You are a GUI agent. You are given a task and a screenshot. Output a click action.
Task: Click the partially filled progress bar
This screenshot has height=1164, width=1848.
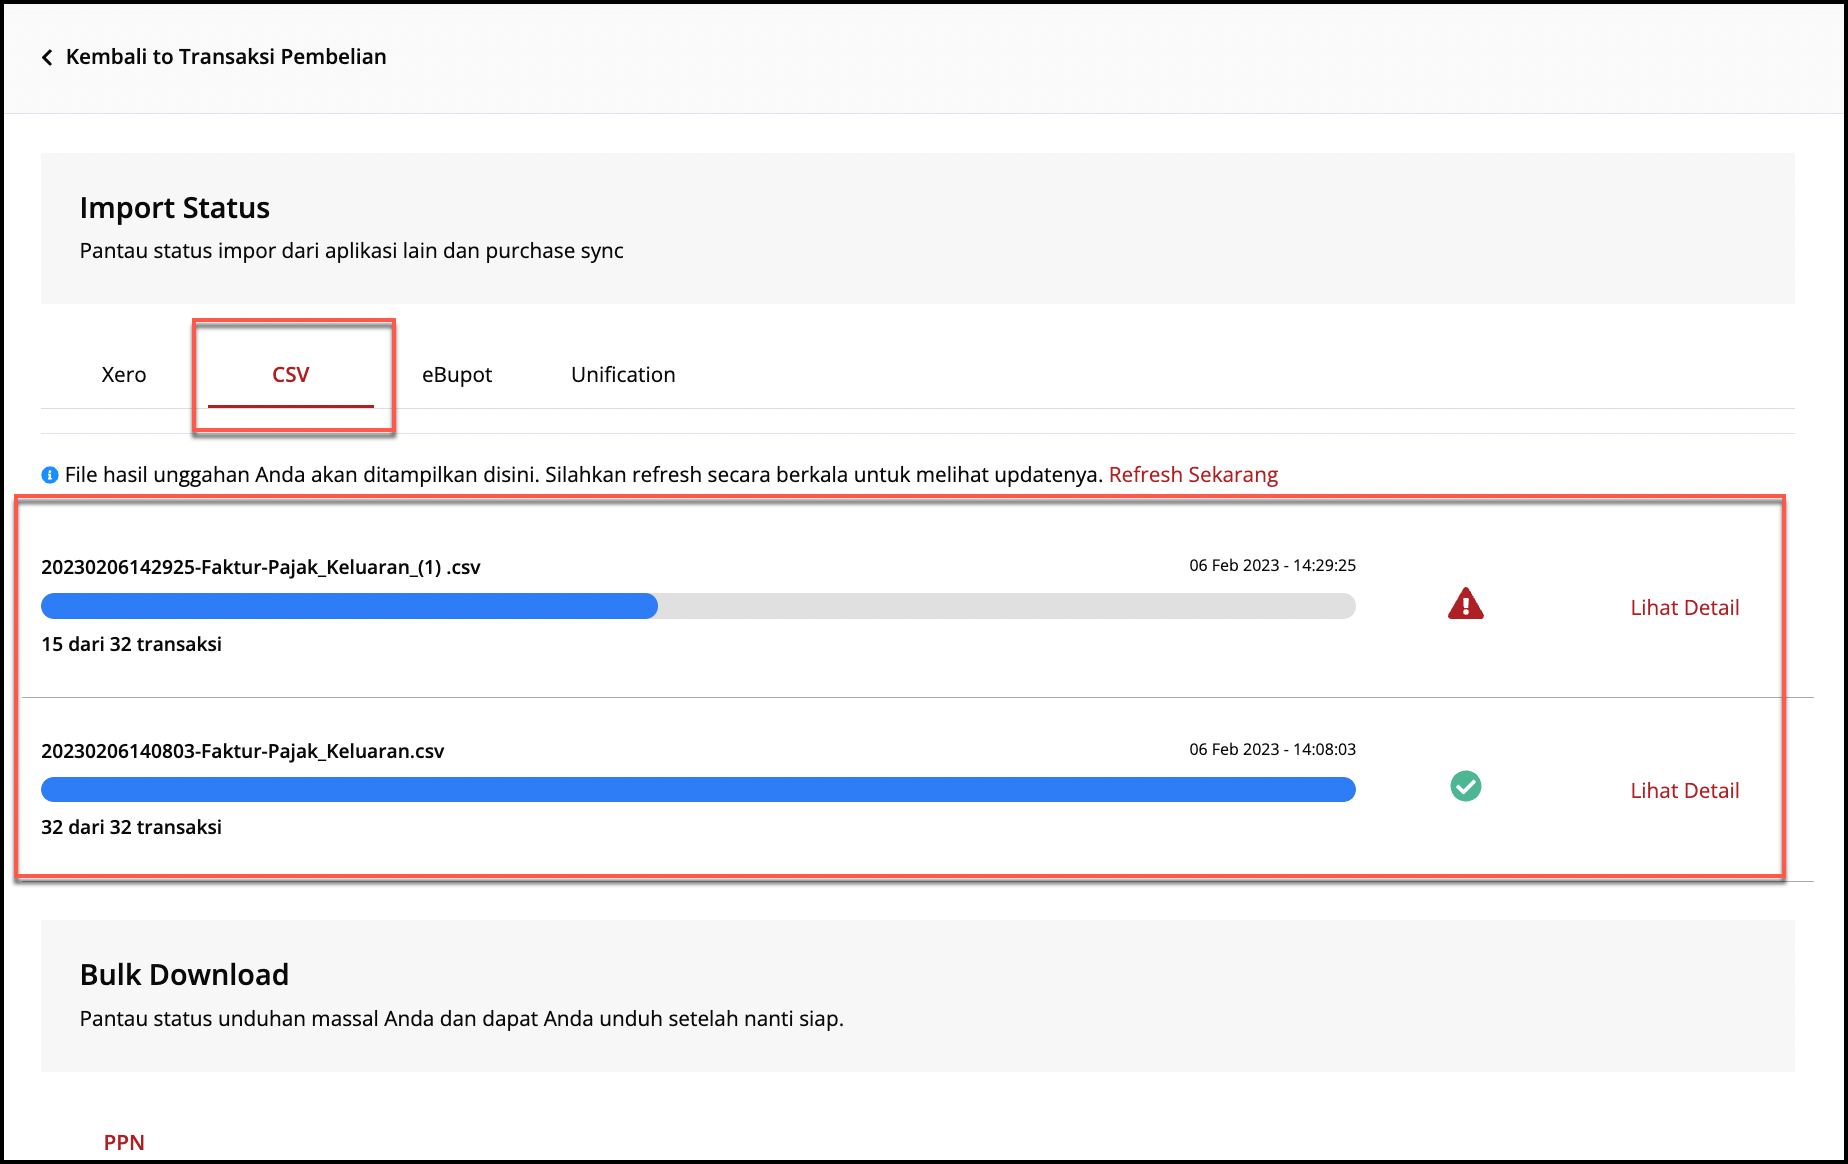point(698,606)
